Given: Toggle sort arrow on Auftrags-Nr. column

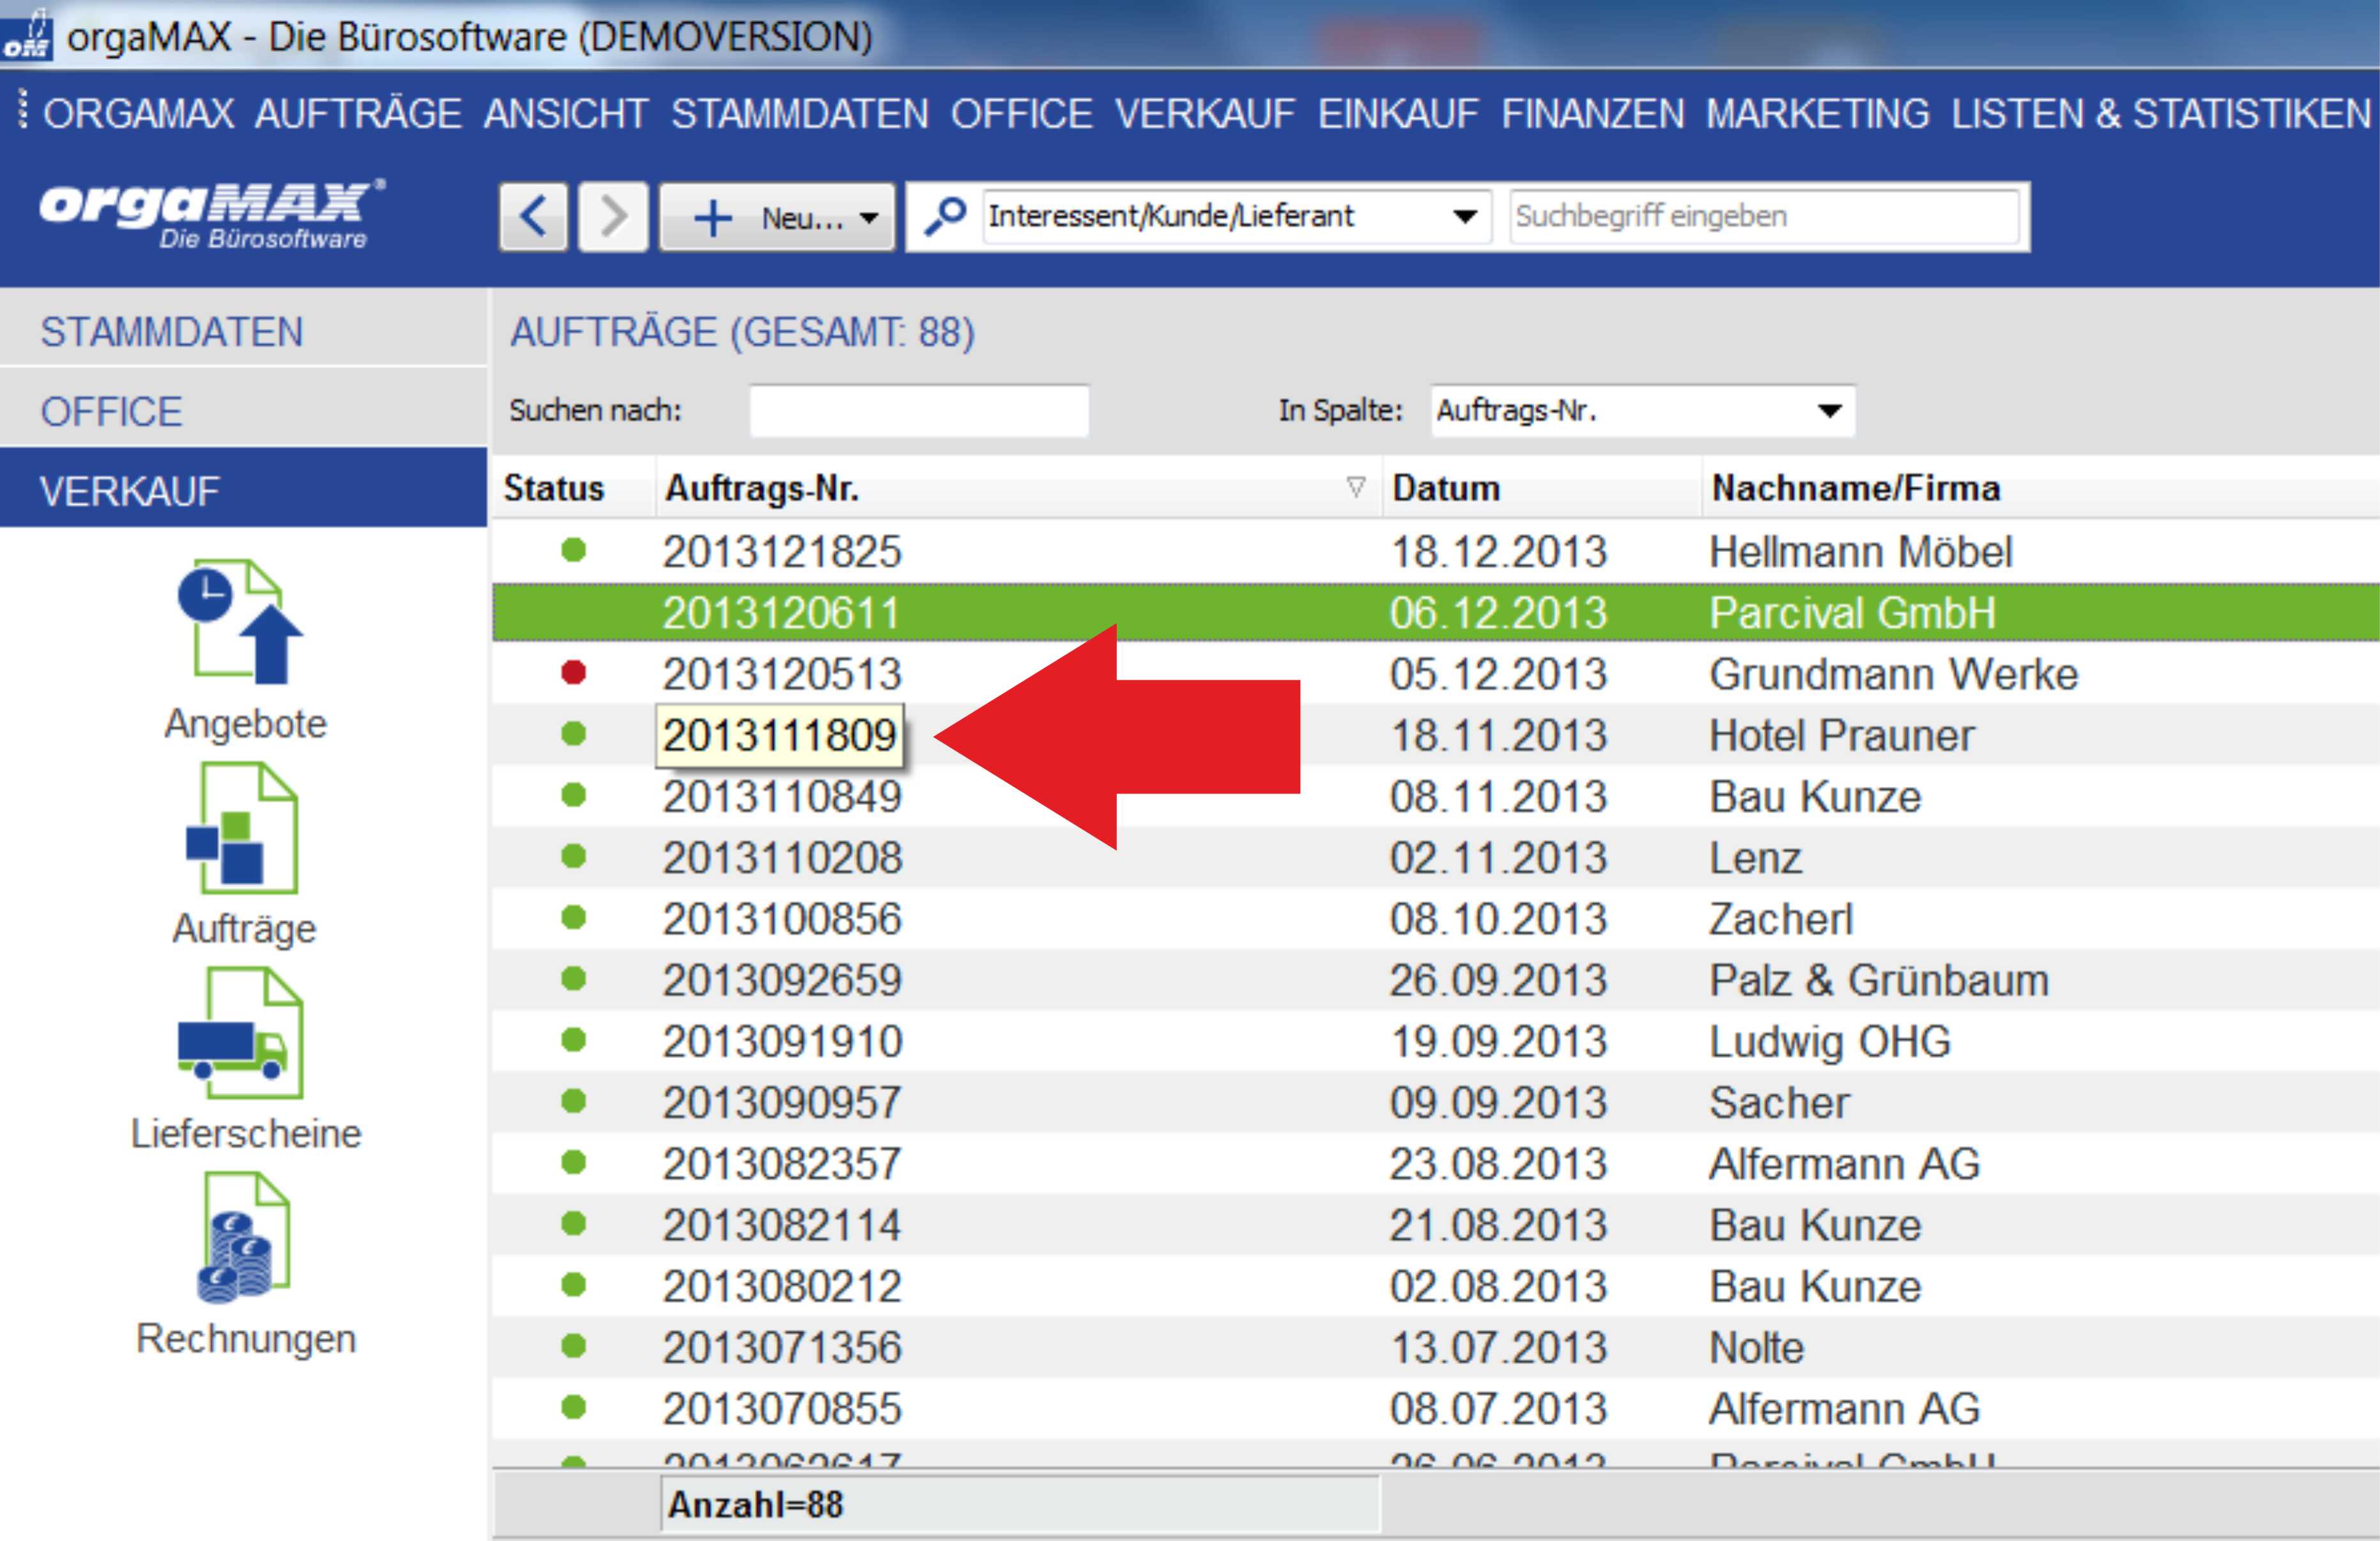Looking at the screenshot, I should coord(1355,487).
